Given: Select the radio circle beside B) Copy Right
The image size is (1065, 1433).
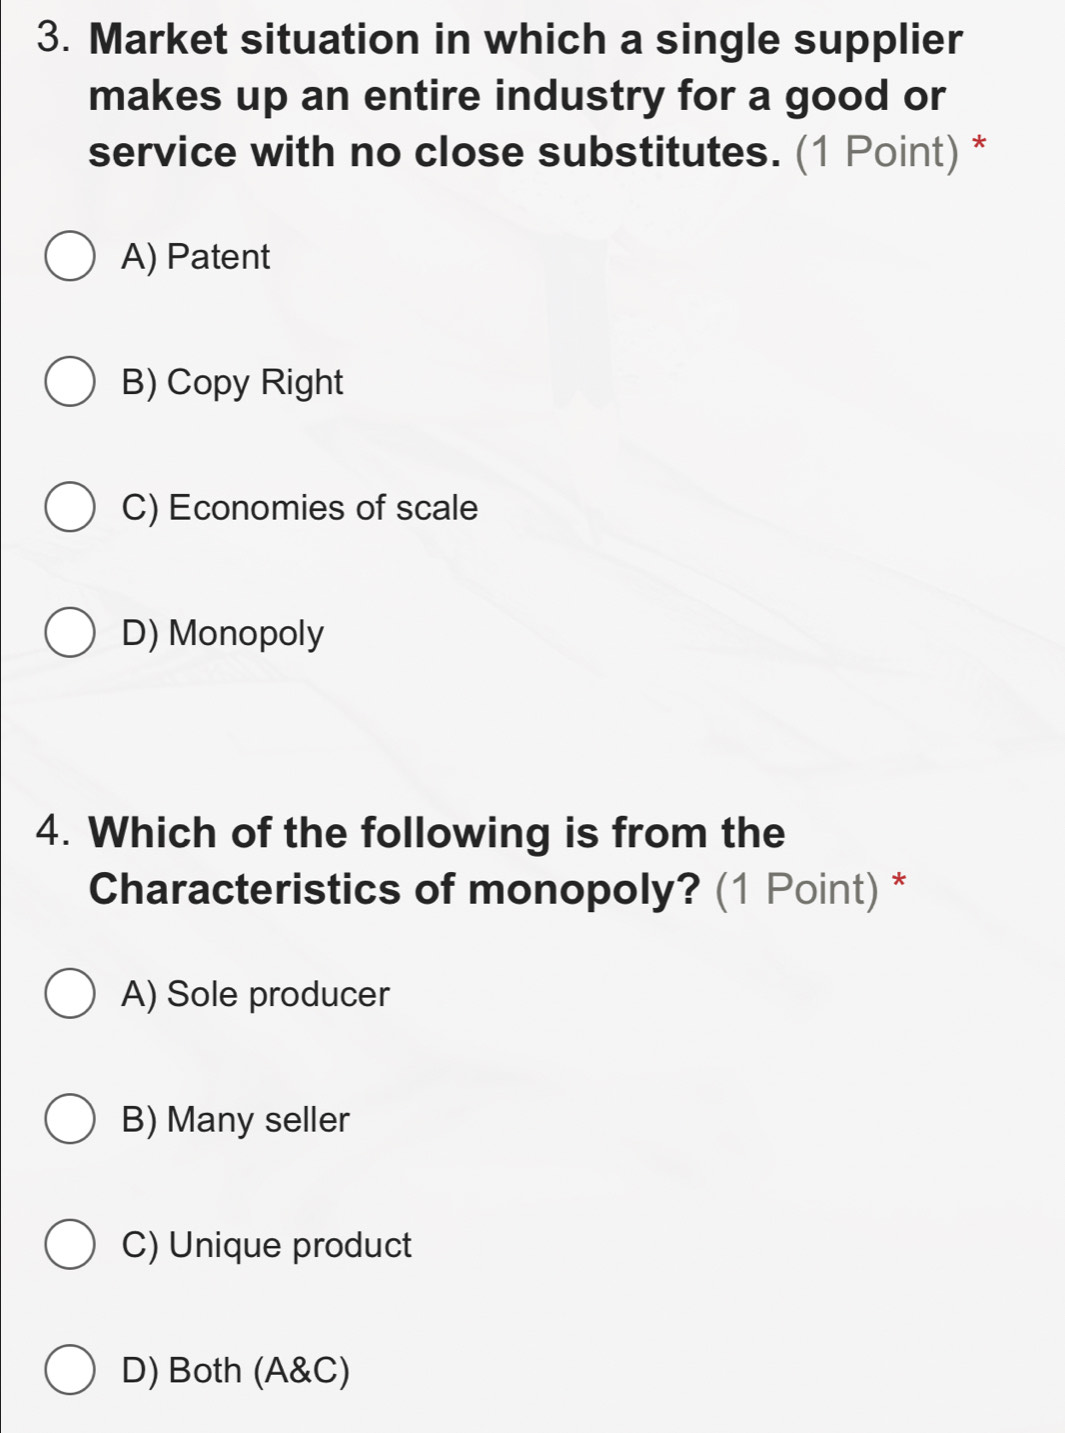Looking at the screenshot, I should (x=70, y=382).
